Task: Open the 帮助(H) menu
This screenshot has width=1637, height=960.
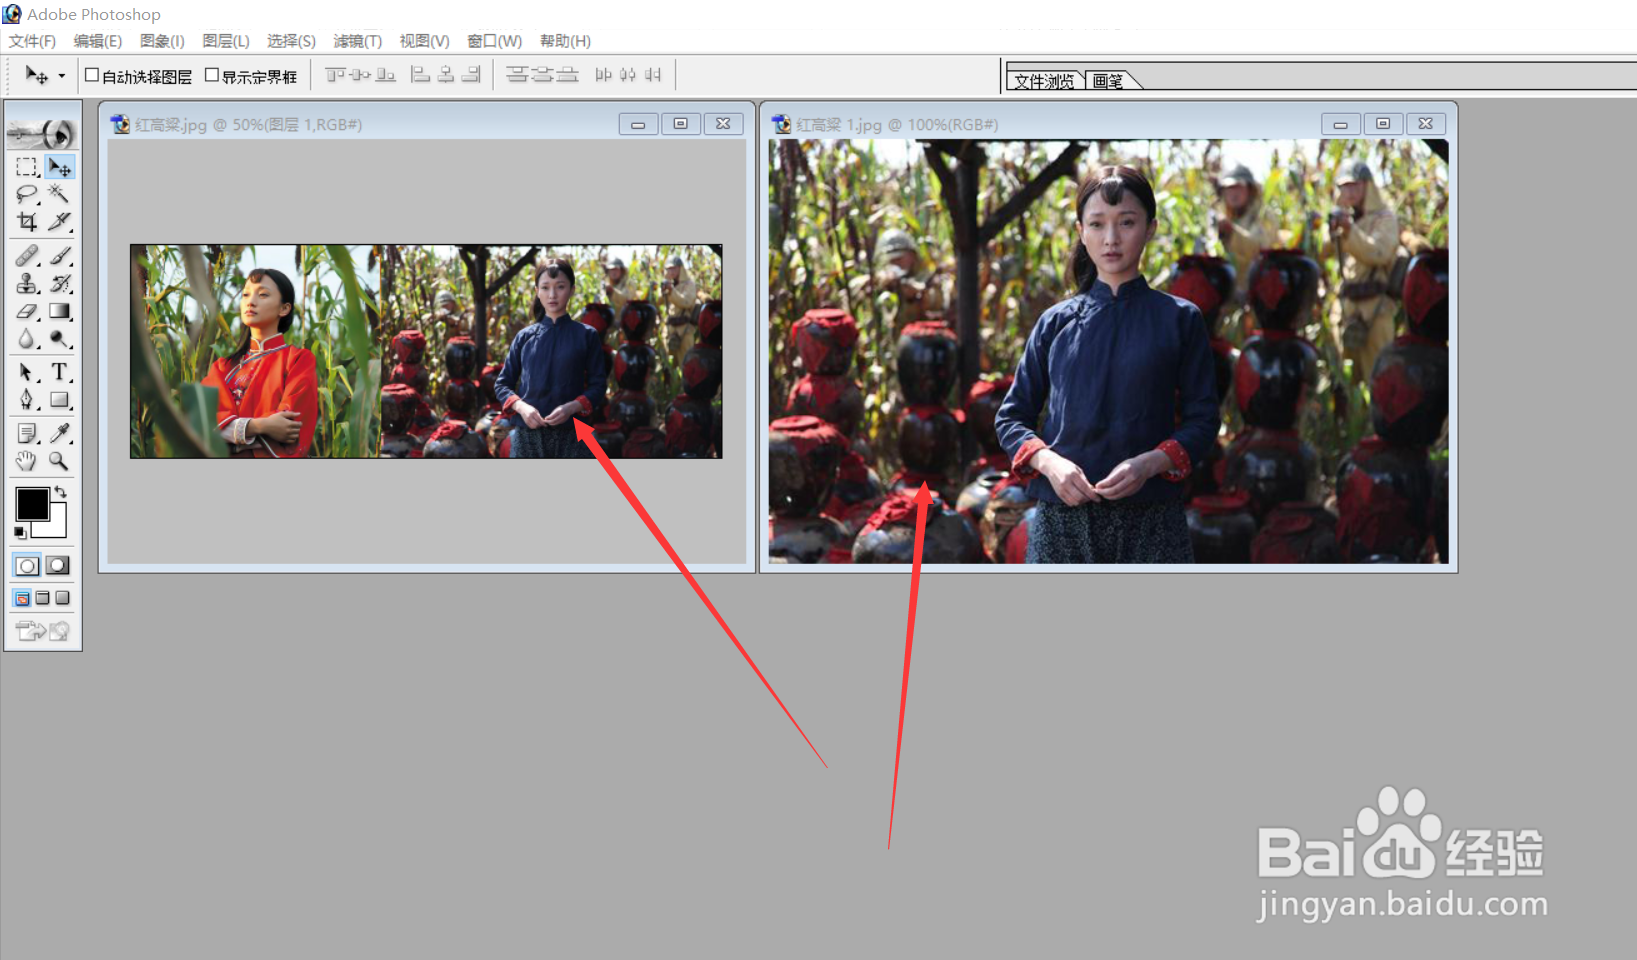Action: click(x=565, y=41)
